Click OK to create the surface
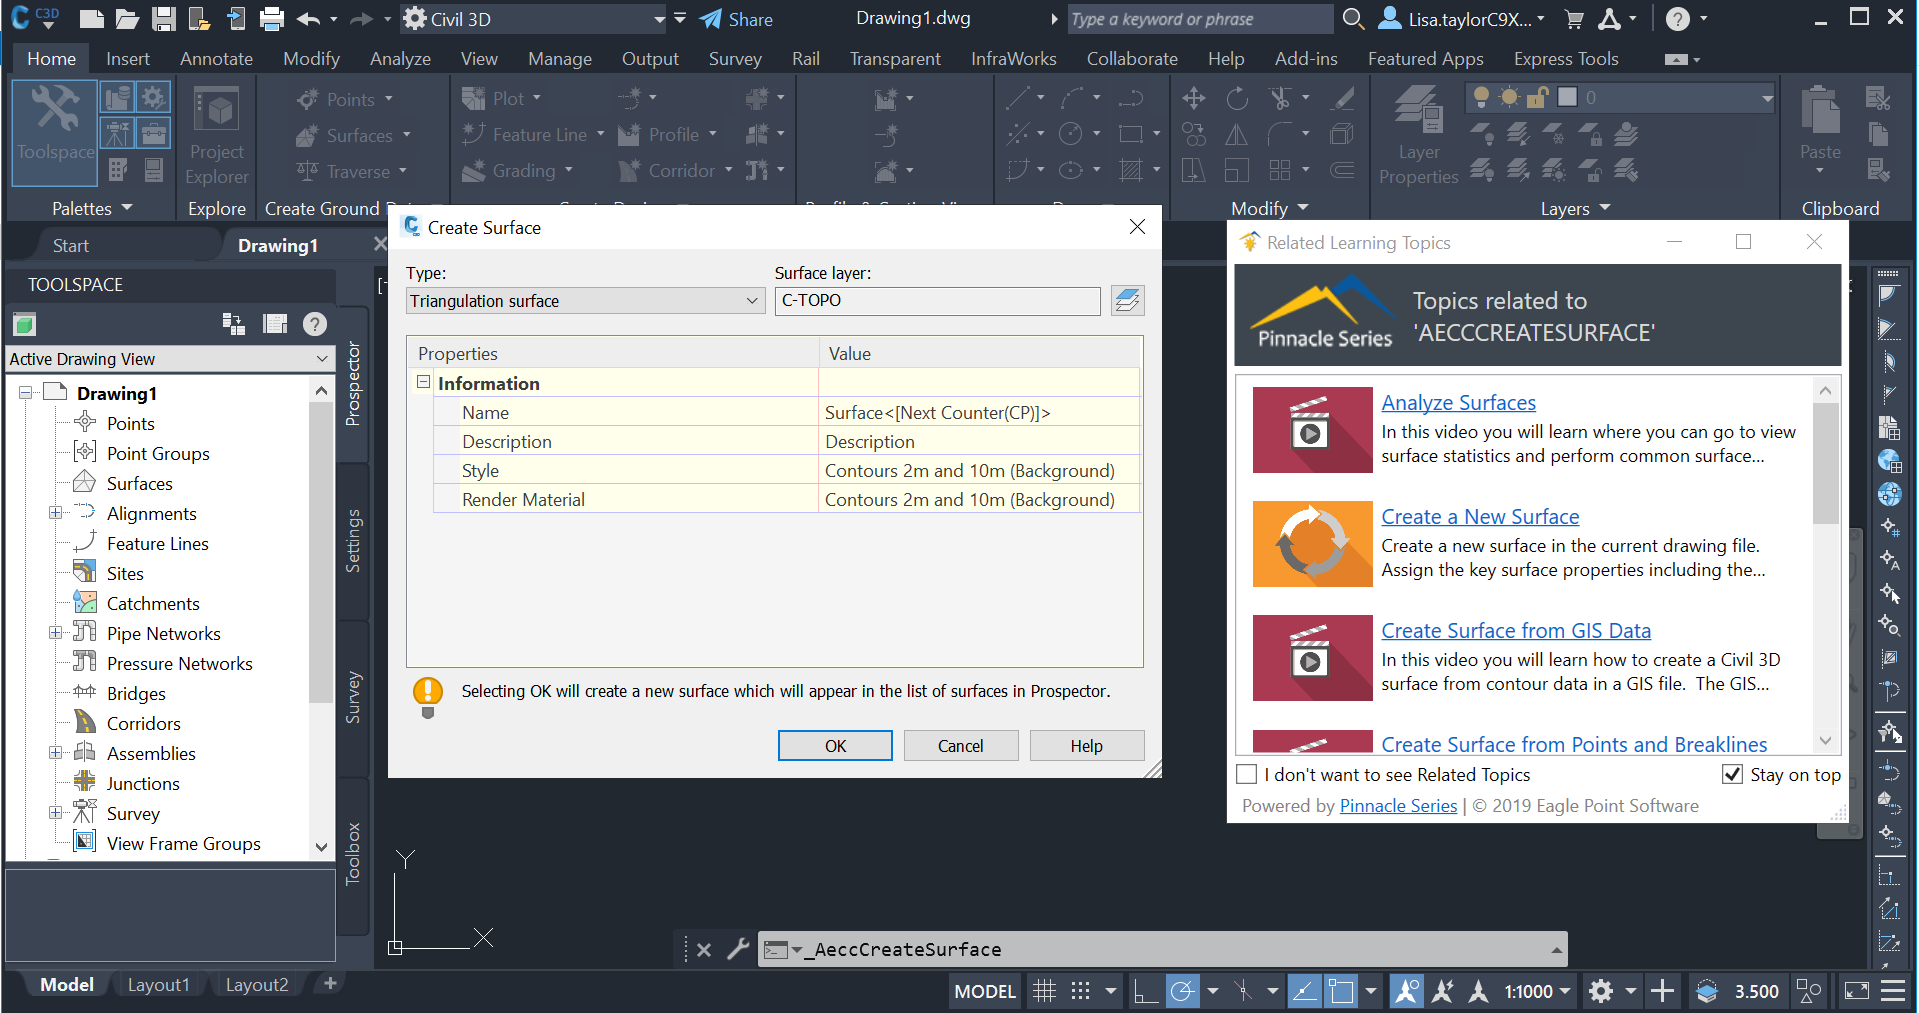The image size is (1919, 1013). pos(835,746)
